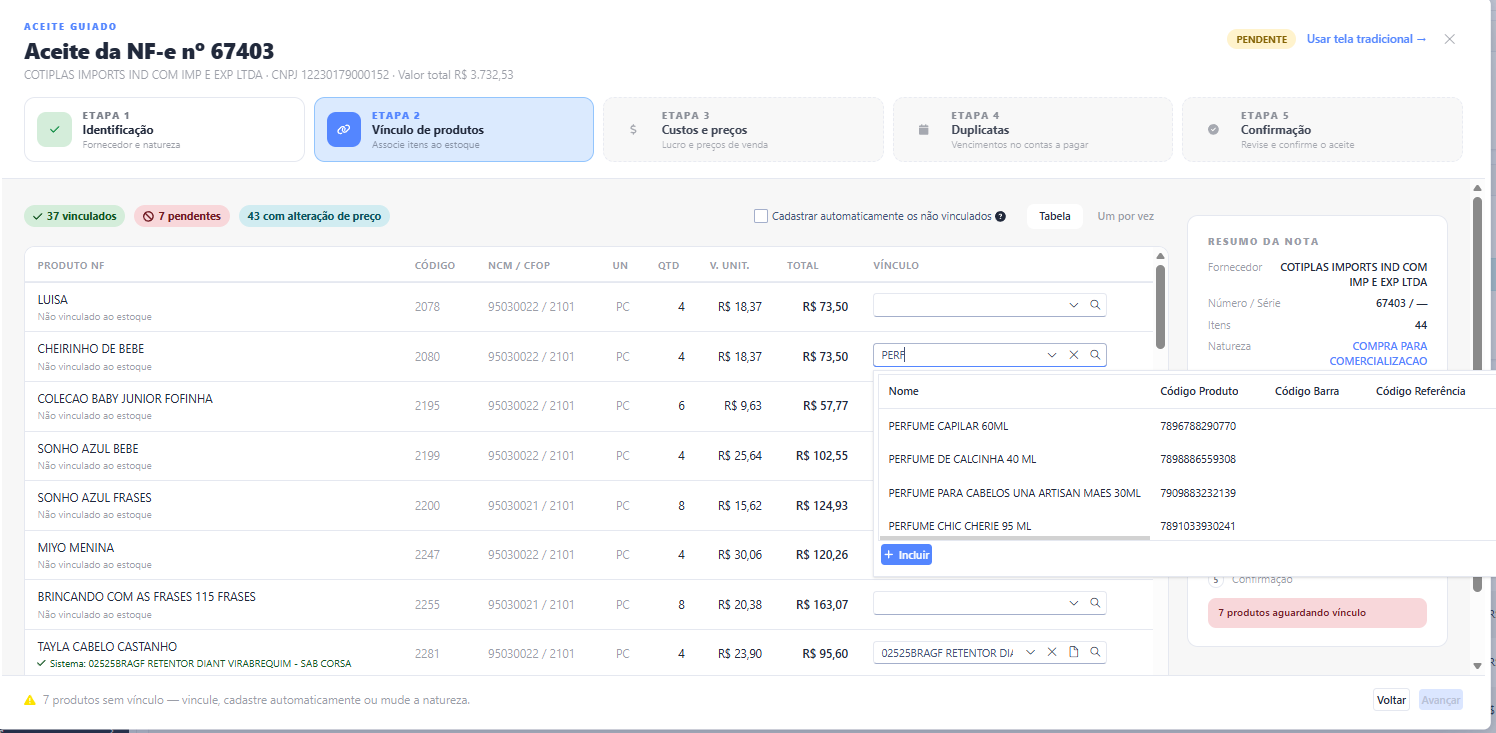1496x733 pixels.
Task: Click the Incluir button
Action: pos(906,554)
